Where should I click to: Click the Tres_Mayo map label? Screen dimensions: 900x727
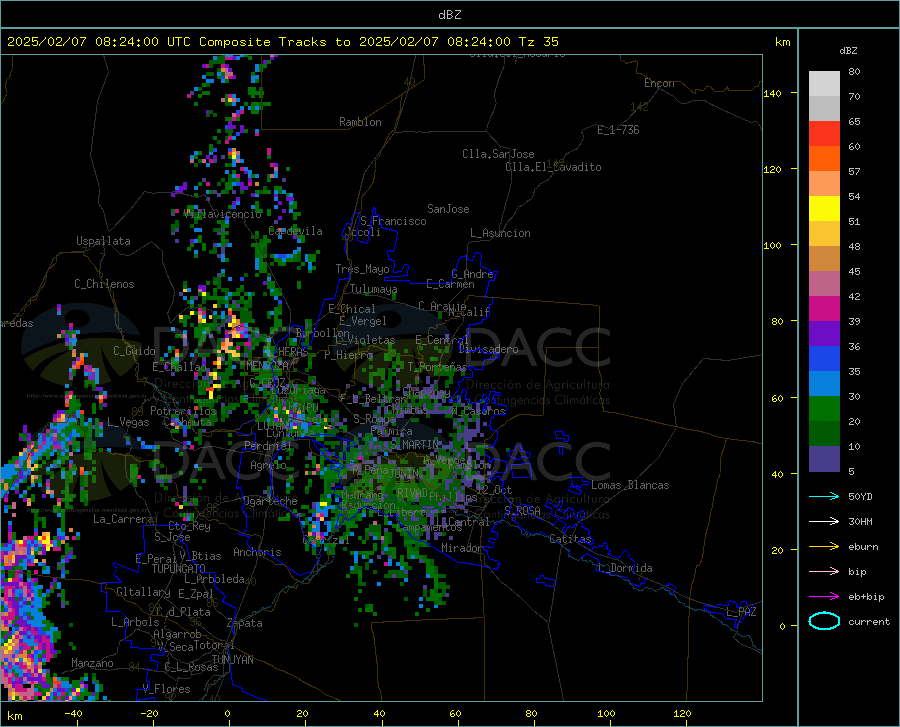click(x=362, y=269)
